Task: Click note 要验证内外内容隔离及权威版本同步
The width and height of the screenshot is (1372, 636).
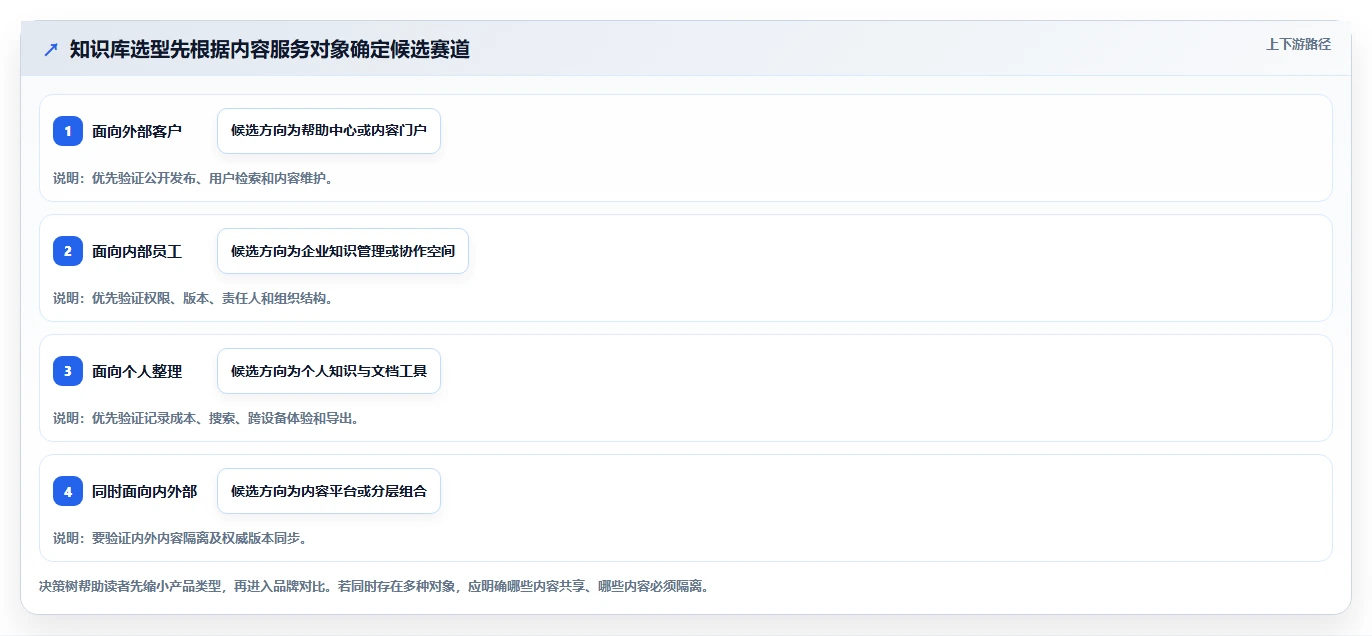Action: coord(180,538)
